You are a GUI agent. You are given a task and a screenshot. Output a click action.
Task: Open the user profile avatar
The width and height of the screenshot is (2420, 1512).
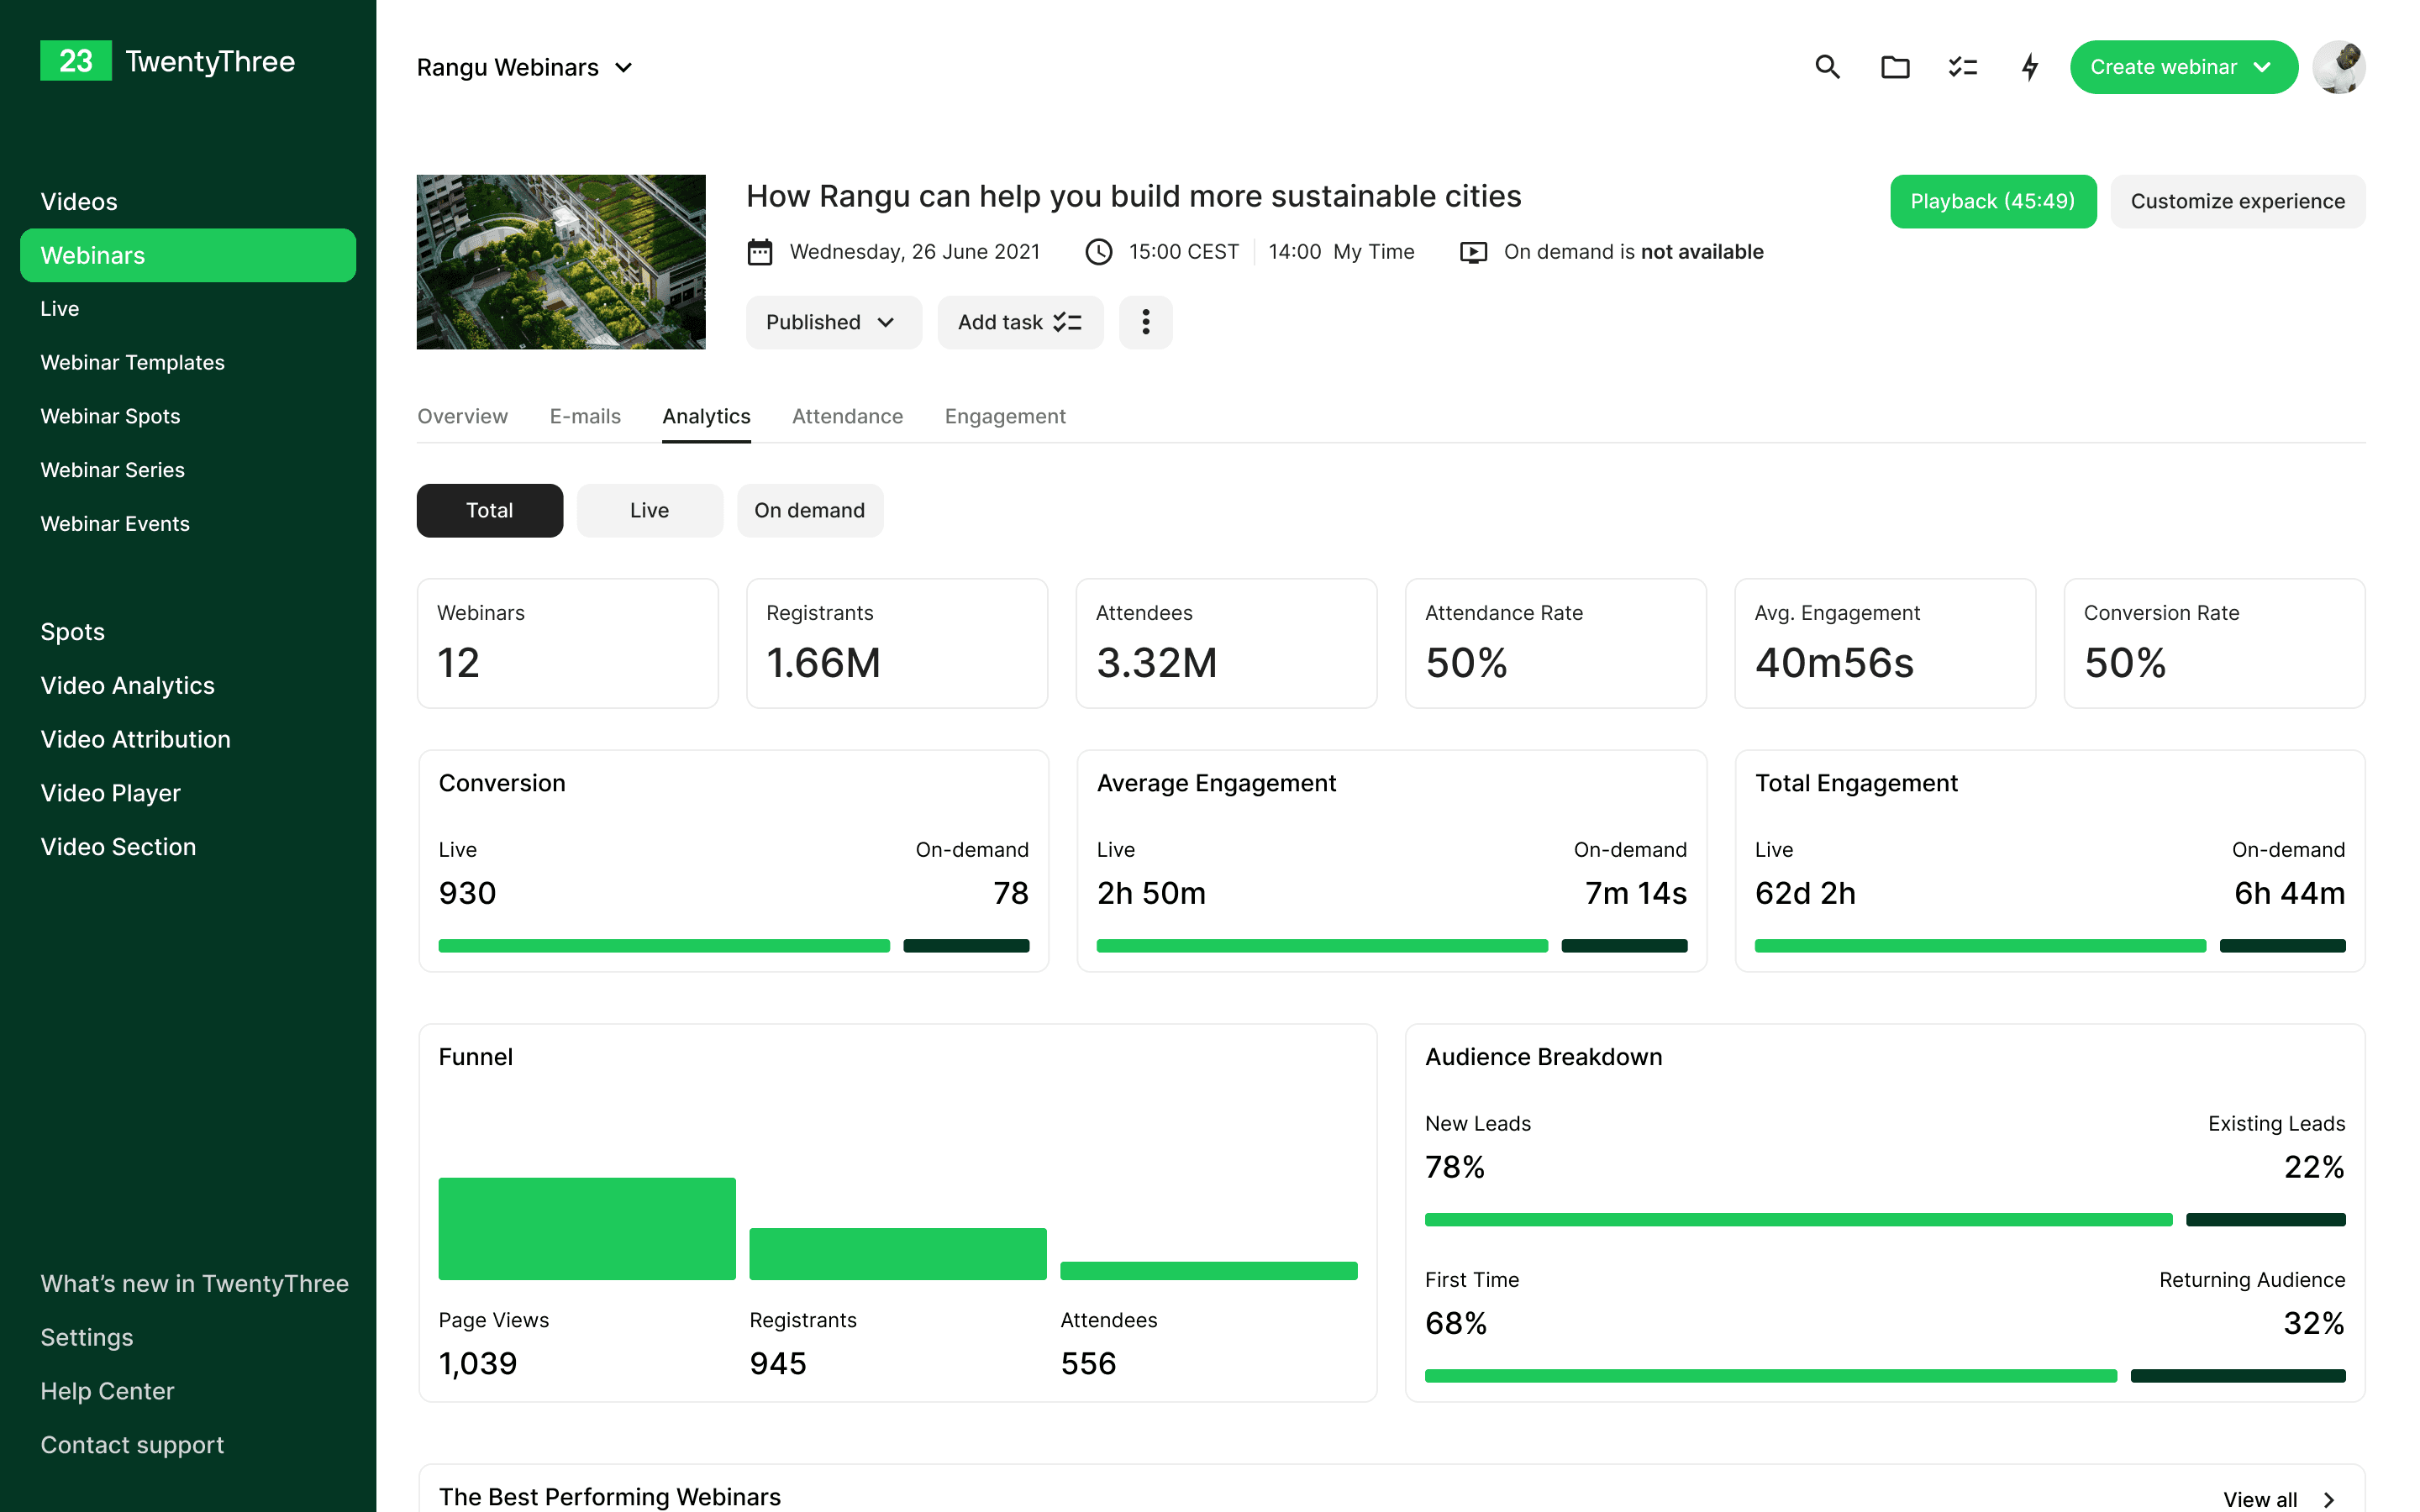pyautogui.click(x=2339, y=67)
